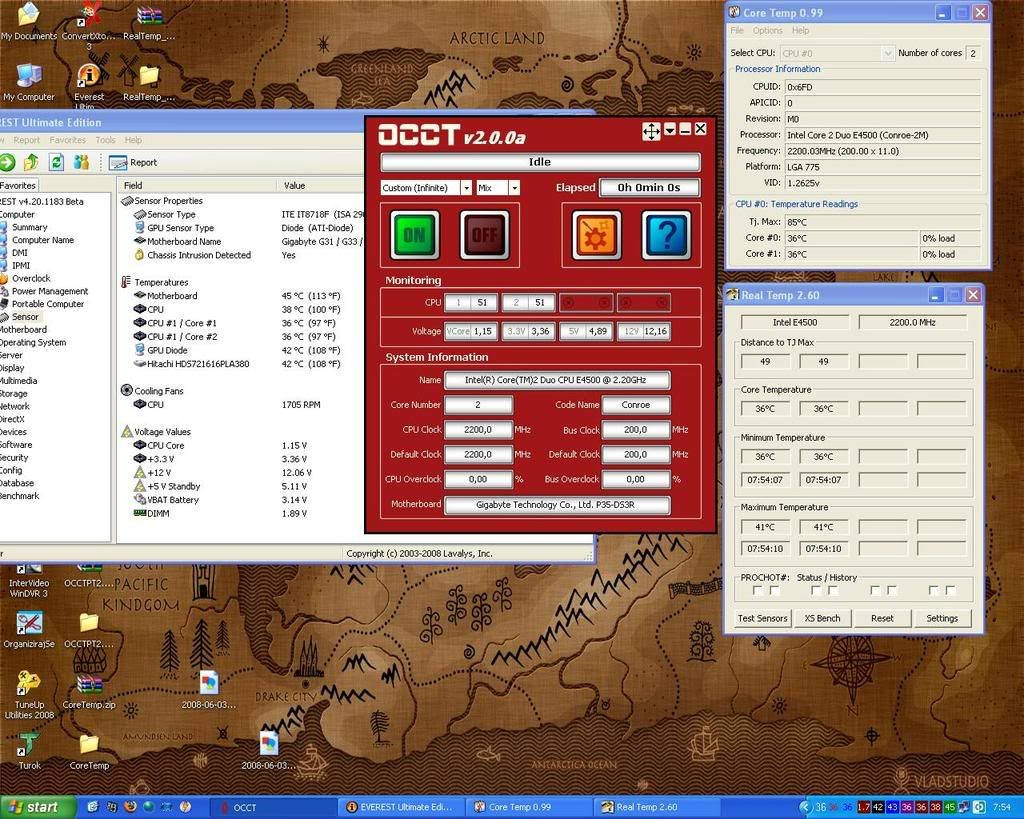Select the ConvertXto desktop shortcut
This screenshot has width=1024, height=819.
(89, 26)
